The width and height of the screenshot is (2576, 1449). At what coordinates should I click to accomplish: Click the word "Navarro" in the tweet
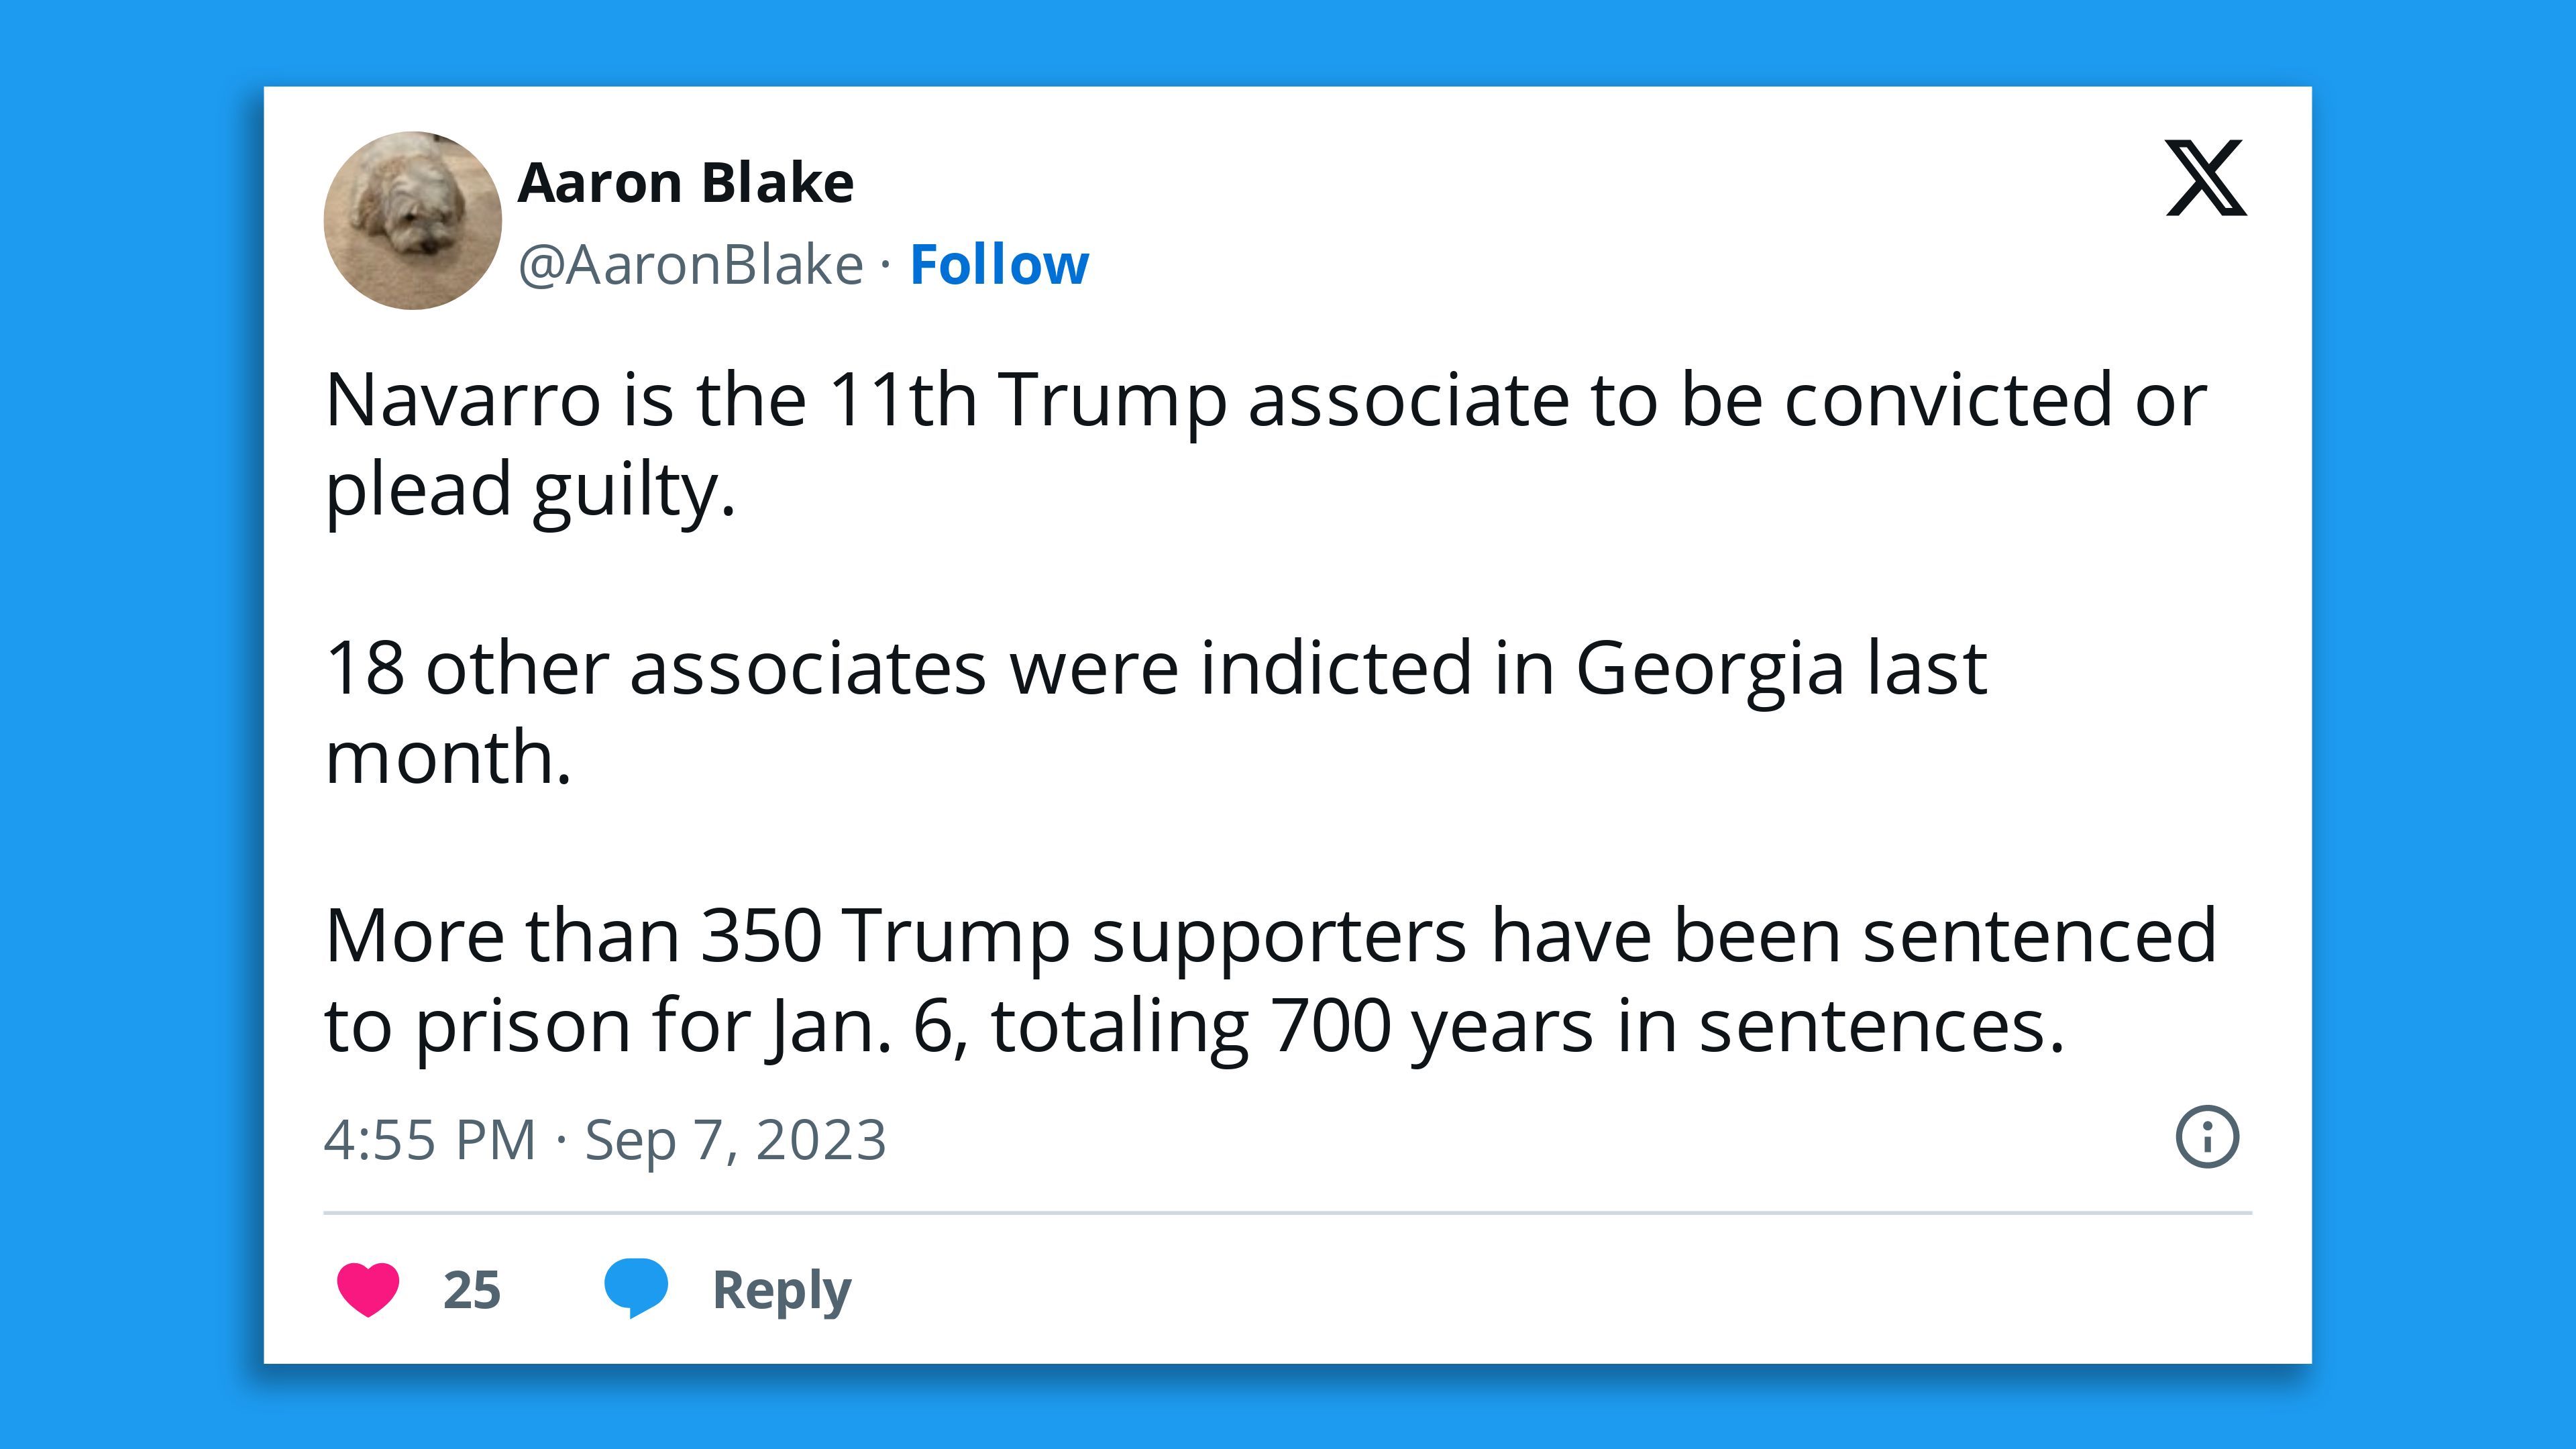(x=463, y=400)
